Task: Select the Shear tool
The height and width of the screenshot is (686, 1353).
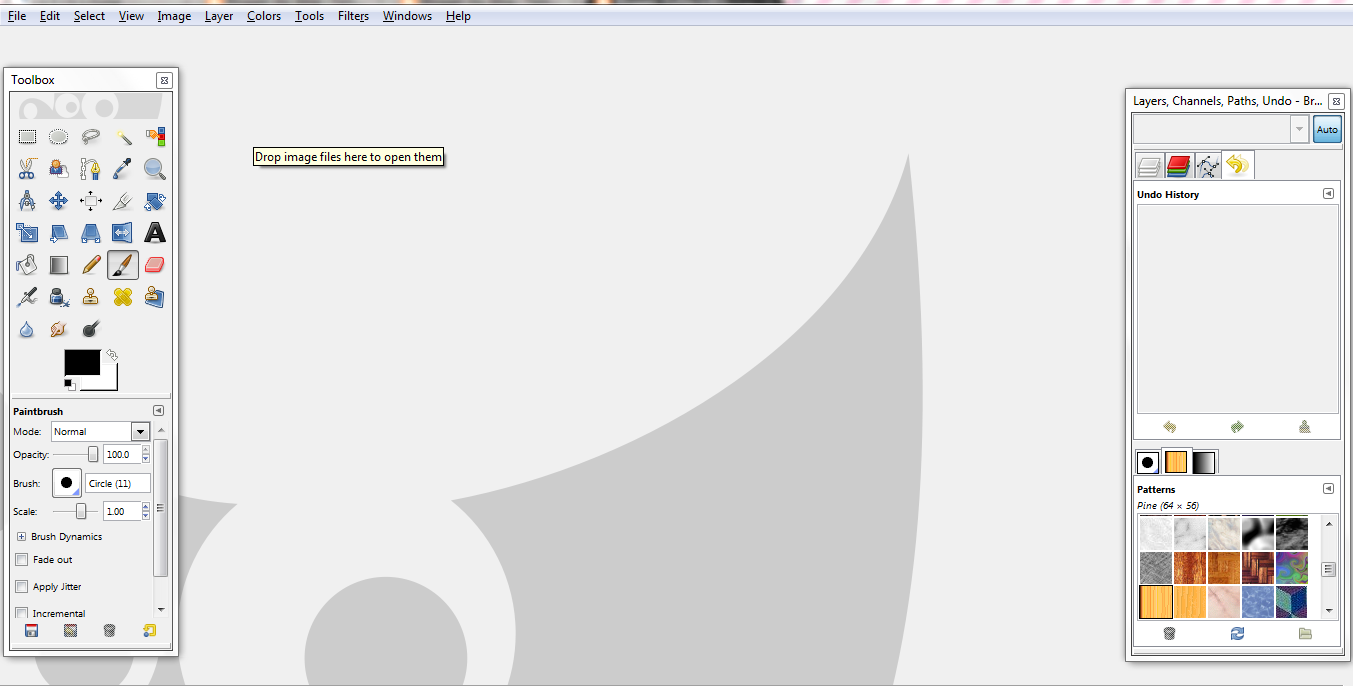Action: tap(59, 233)
